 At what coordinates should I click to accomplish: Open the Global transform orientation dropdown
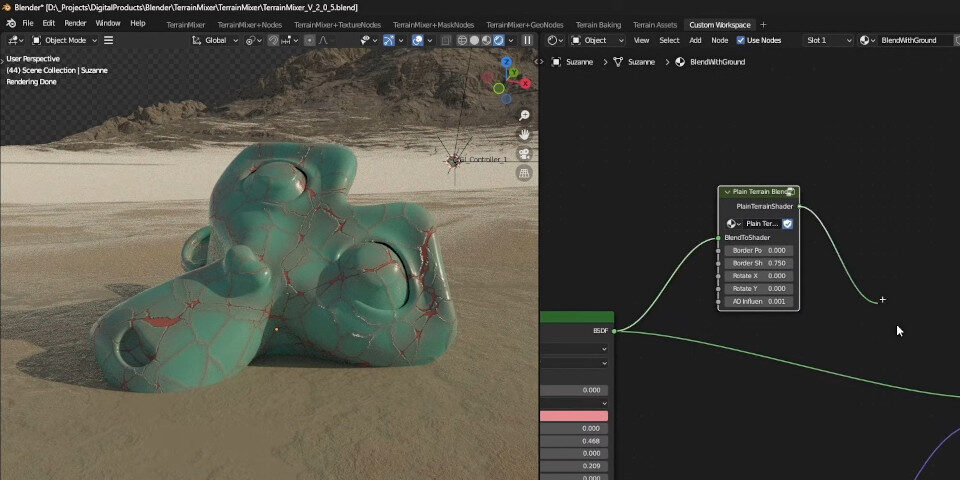tap(215, 40)
